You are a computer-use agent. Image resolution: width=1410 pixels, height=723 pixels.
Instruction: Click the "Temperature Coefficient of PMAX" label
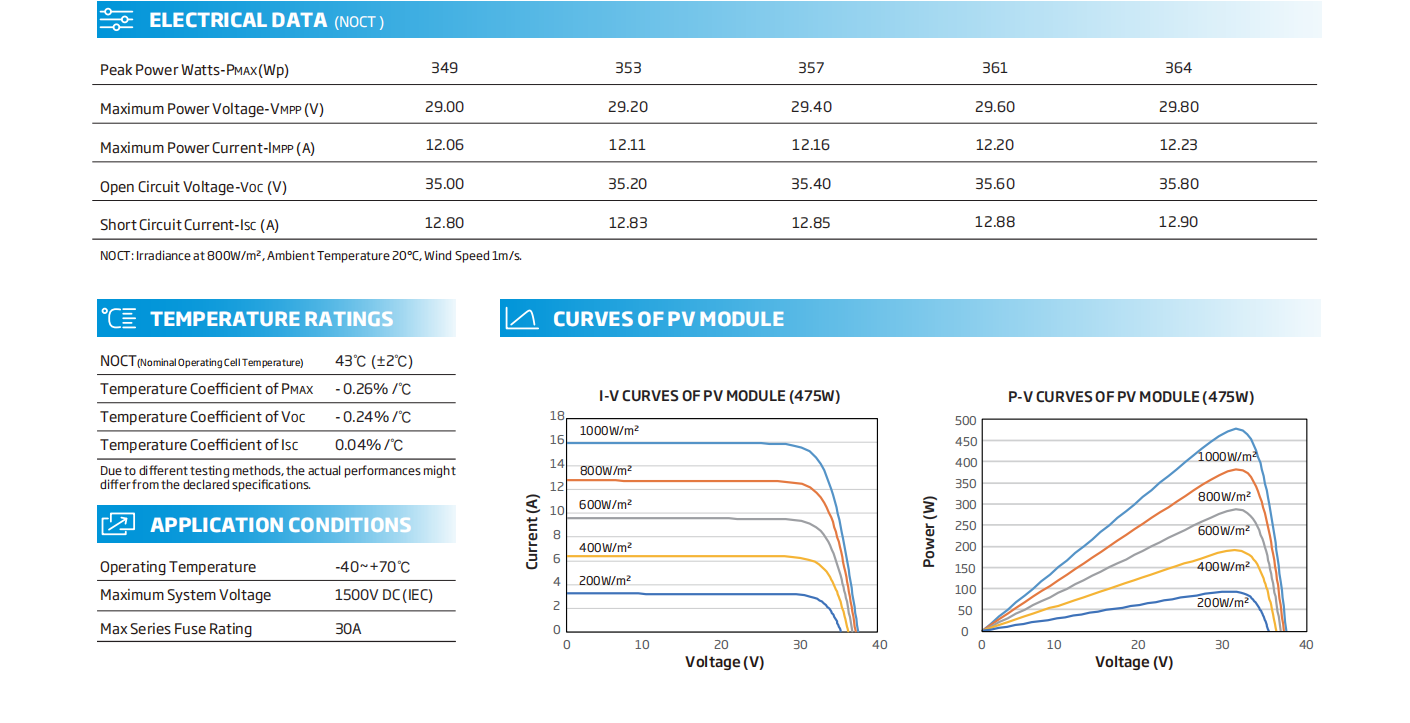click(x=207, y=389)
